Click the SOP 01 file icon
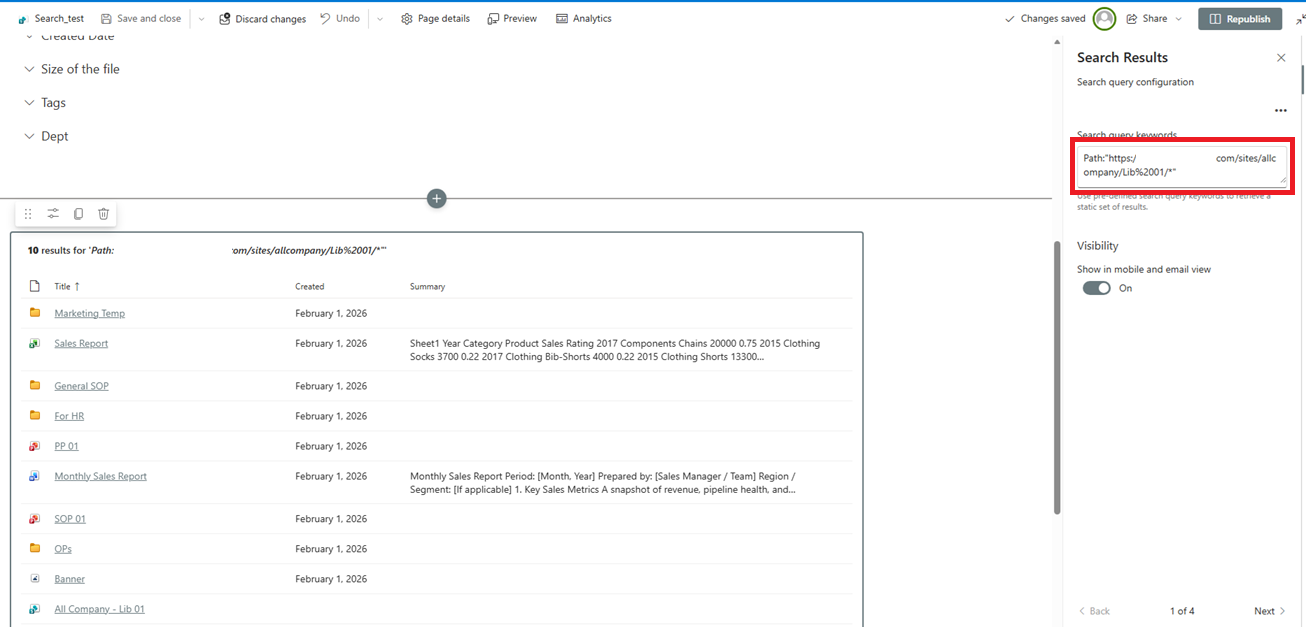This screenshot has height=627, width=1306. tap(35, 518)
